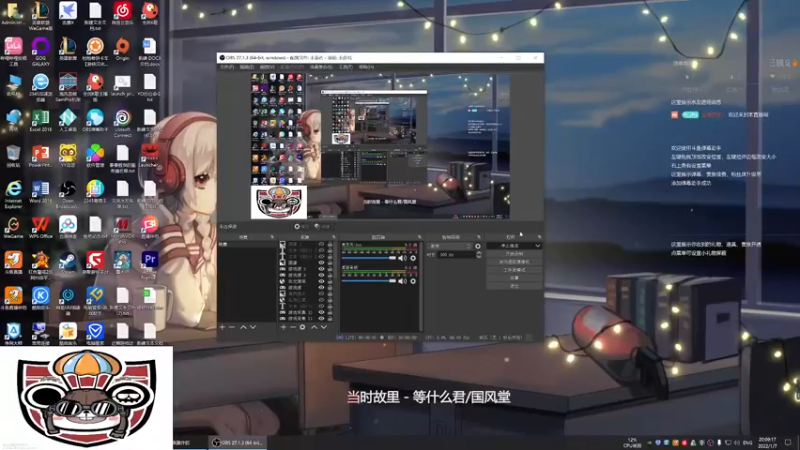Open source properties gear in Sources toolbar
800x450 pixels.
point(303,327)
